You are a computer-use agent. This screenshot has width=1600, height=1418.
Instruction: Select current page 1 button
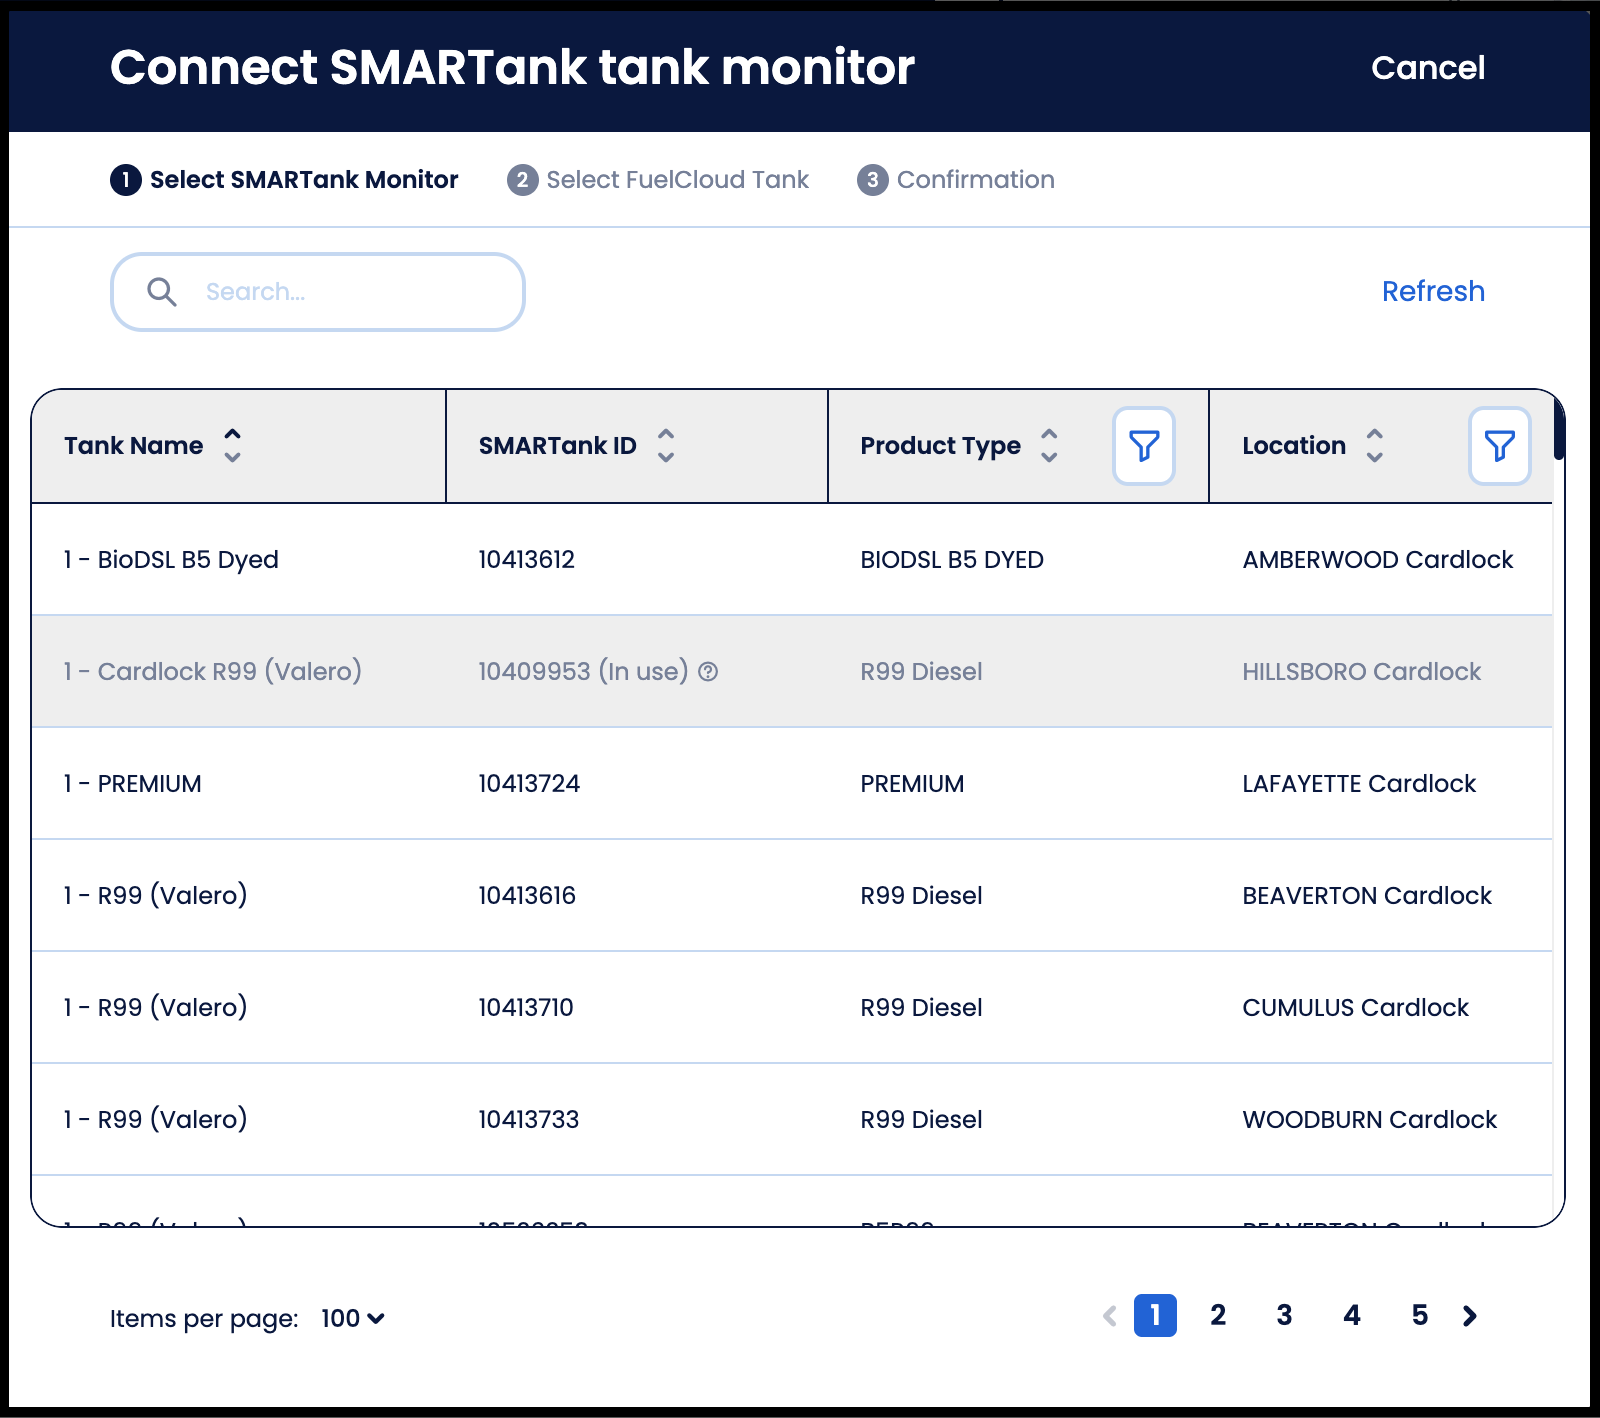[1155, 1316]
